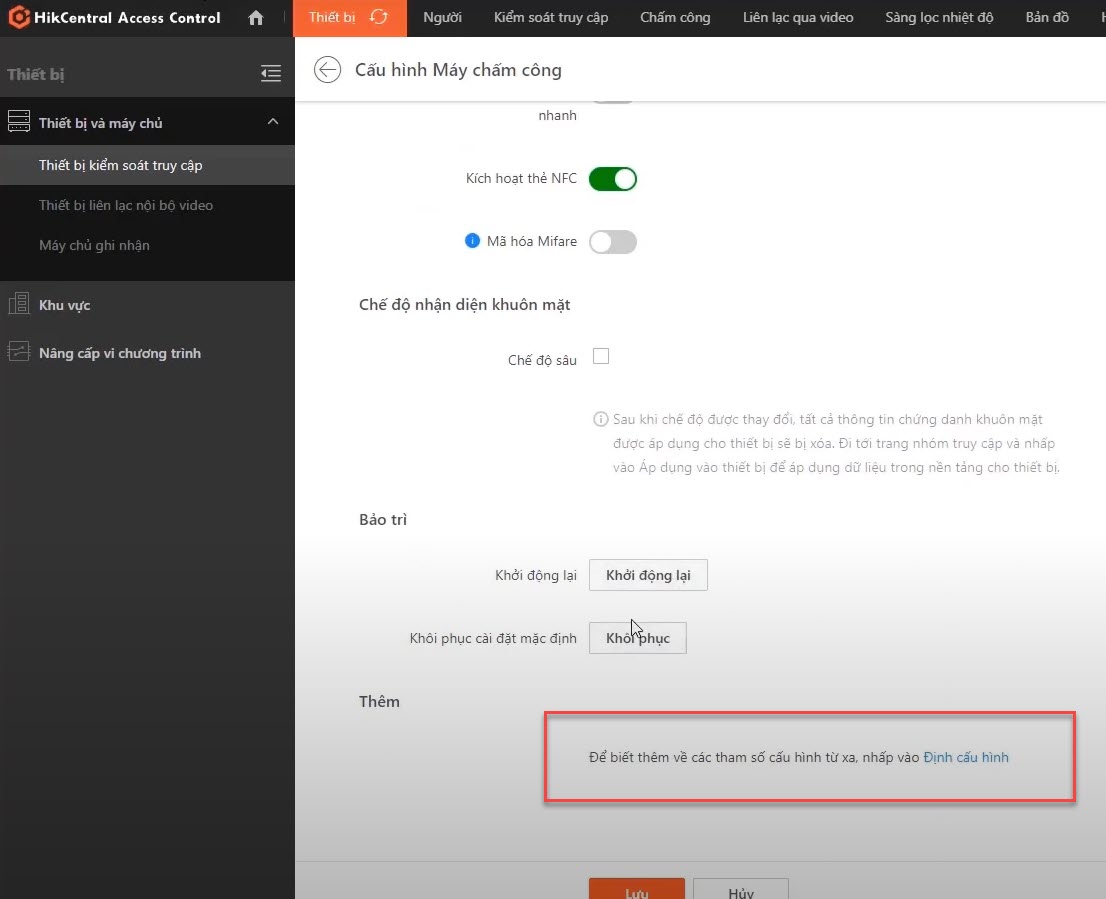Check the Chế độ sâu checkbox
This screenshot has height=899, width=1106.
601,356
